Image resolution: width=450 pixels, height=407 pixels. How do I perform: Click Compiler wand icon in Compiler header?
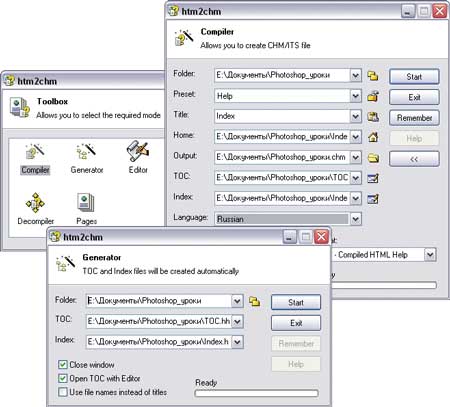tap(184, 38)
